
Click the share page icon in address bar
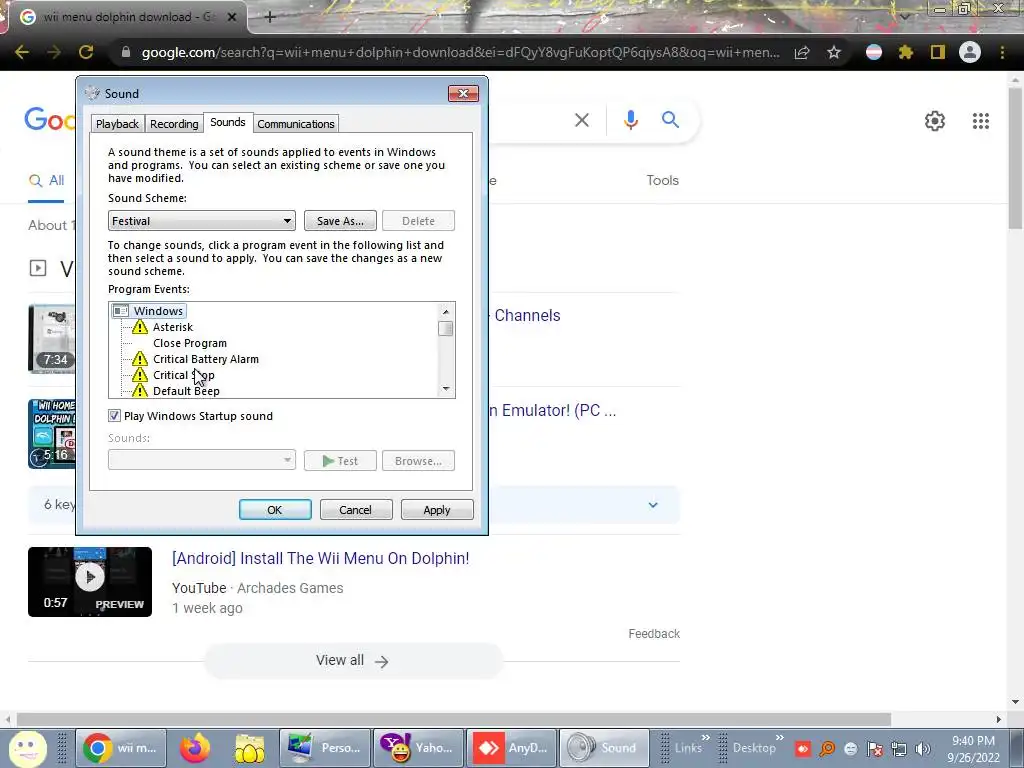pyautogui.click(x=802, y=52)
